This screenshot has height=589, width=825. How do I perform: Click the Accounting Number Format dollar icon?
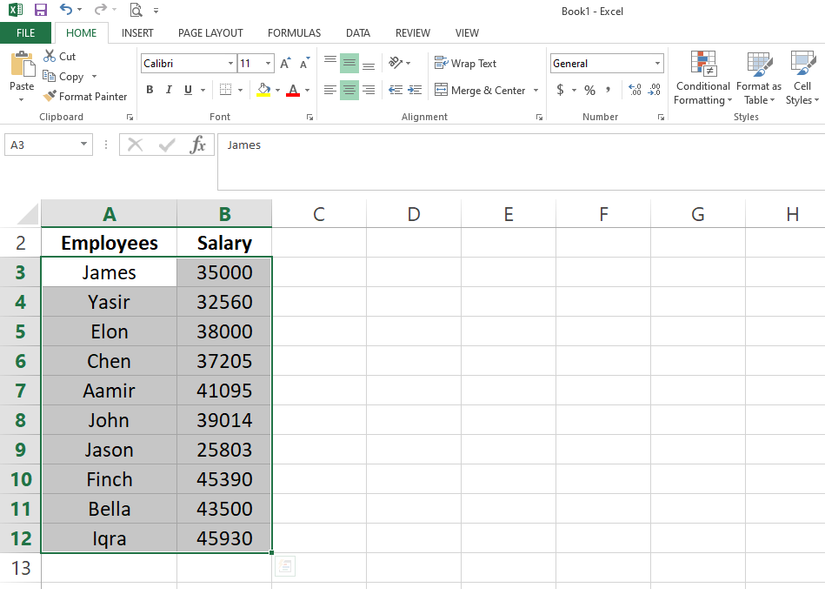click(x=560, y=90)
